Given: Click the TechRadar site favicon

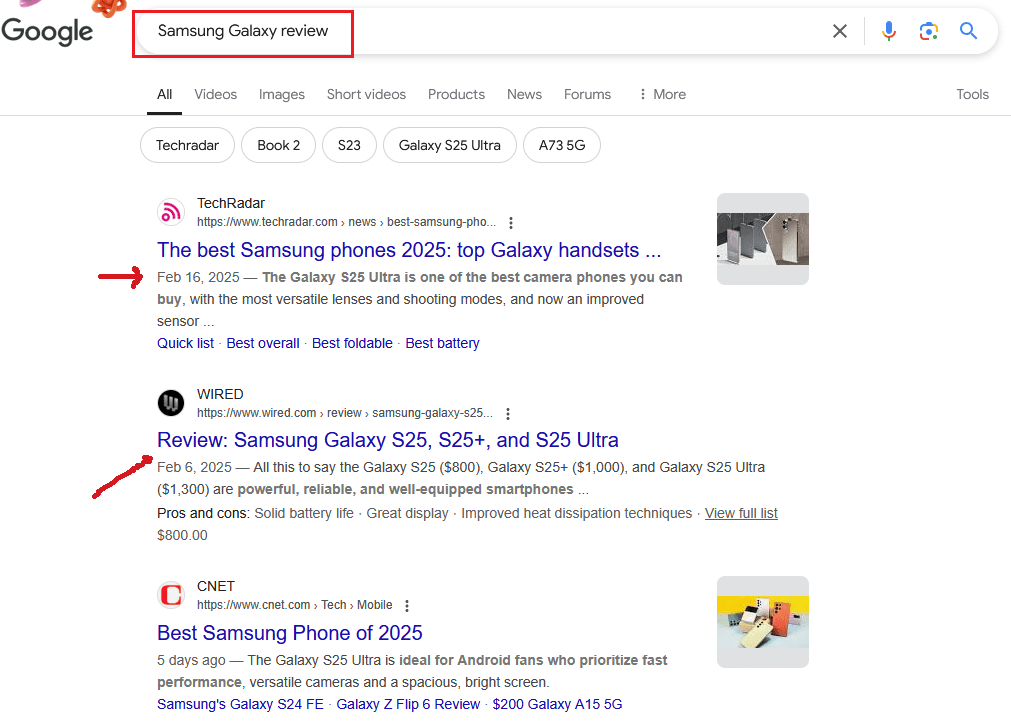Looking at the screenshot, I should point(171,212).
